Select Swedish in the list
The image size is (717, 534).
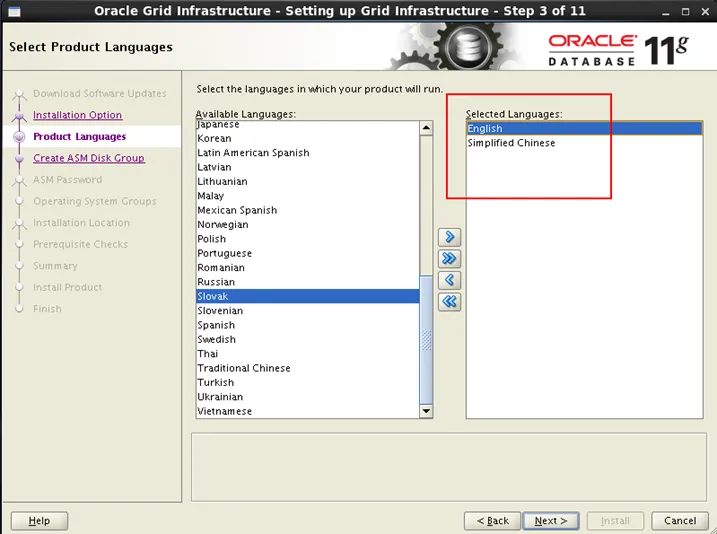pos(308,339)
